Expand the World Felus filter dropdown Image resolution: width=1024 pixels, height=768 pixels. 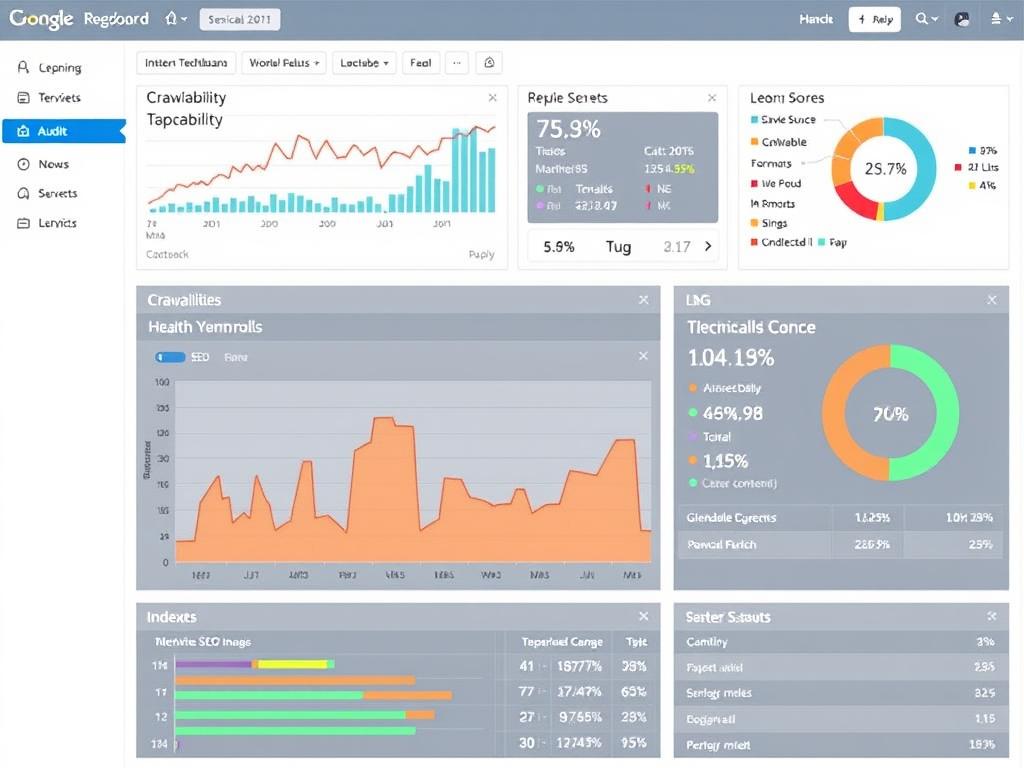pyautogui.click(x=283, y=62)
